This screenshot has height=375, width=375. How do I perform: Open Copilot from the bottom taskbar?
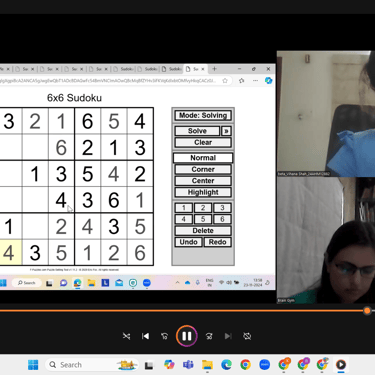(169, 365)
